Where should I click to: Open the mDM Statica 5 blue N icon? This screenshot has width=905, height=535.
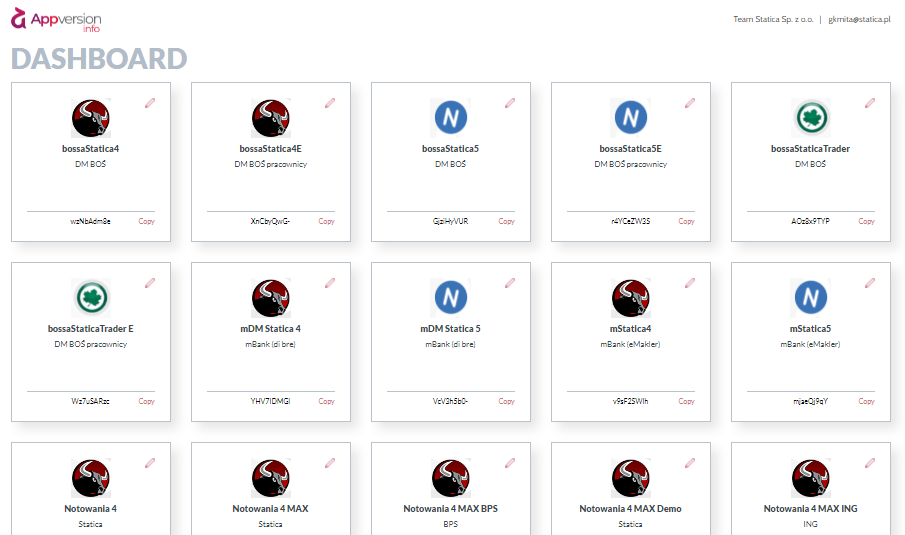click(x=451, y=298)
